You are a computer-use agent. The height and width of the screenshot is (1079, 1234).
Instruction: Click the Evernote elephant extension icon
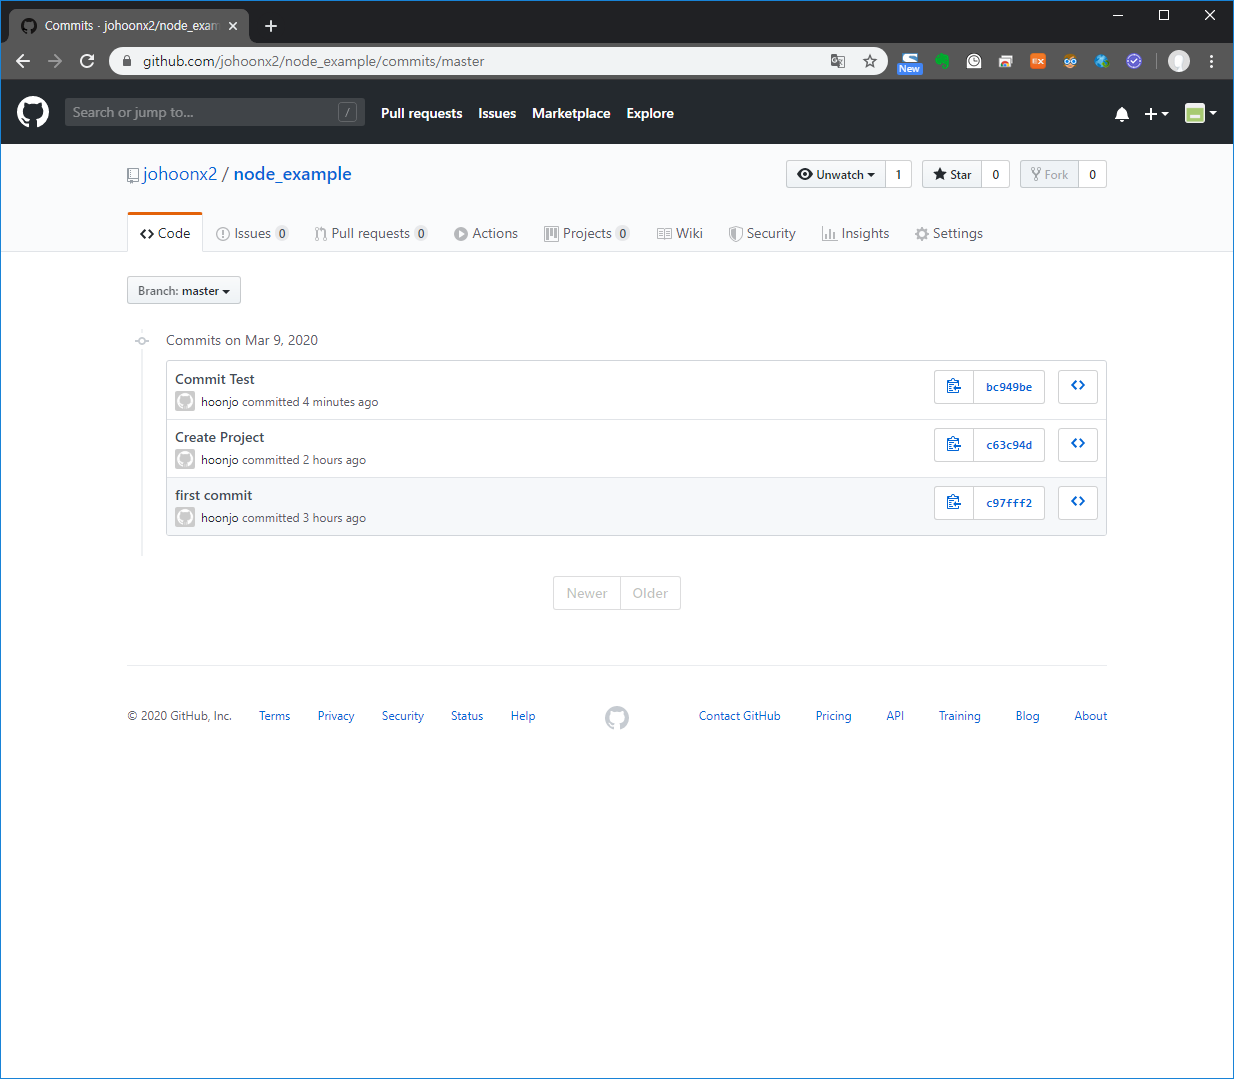click(x=942, y=61)
